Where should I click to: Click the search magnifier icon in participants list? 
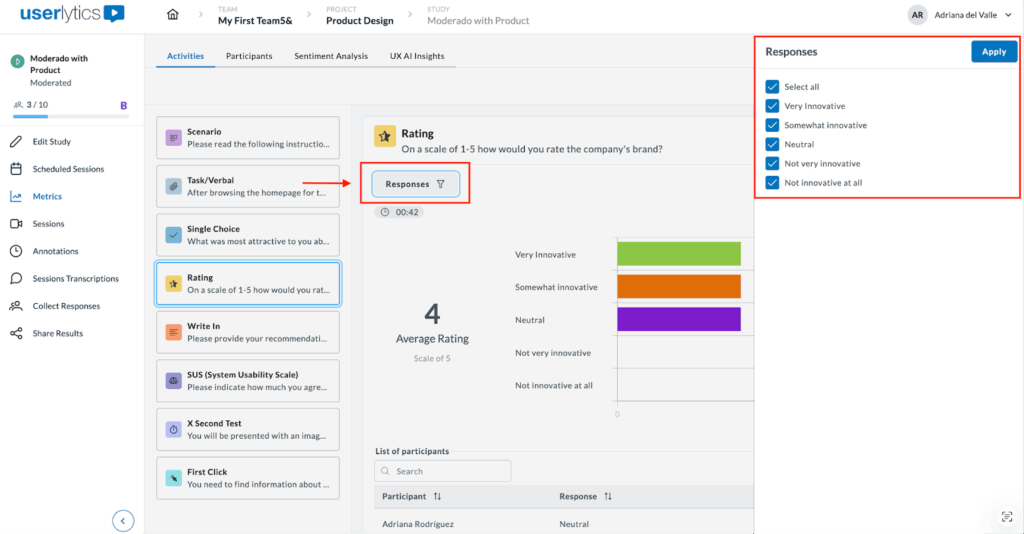tap(385, 471)
